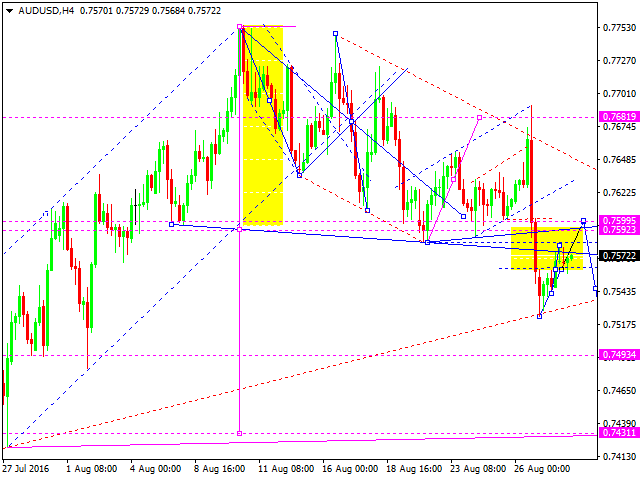Click the 8 Aug 16:00 time label

(220, 469)
